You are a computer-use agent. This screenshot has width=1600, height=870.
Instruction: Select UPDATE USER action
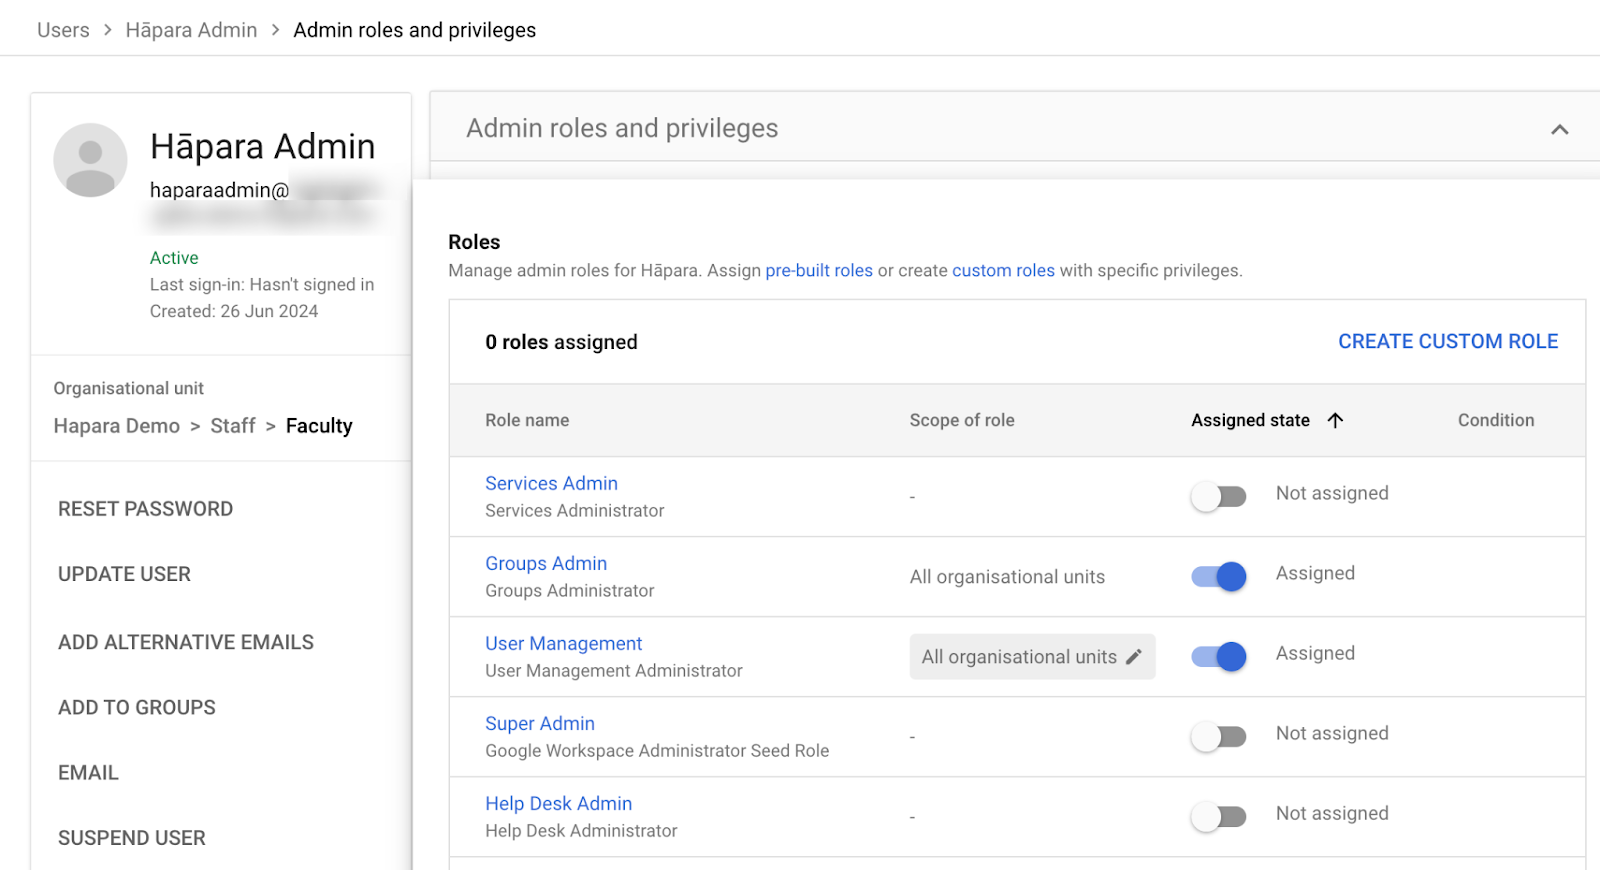(124, 574)
